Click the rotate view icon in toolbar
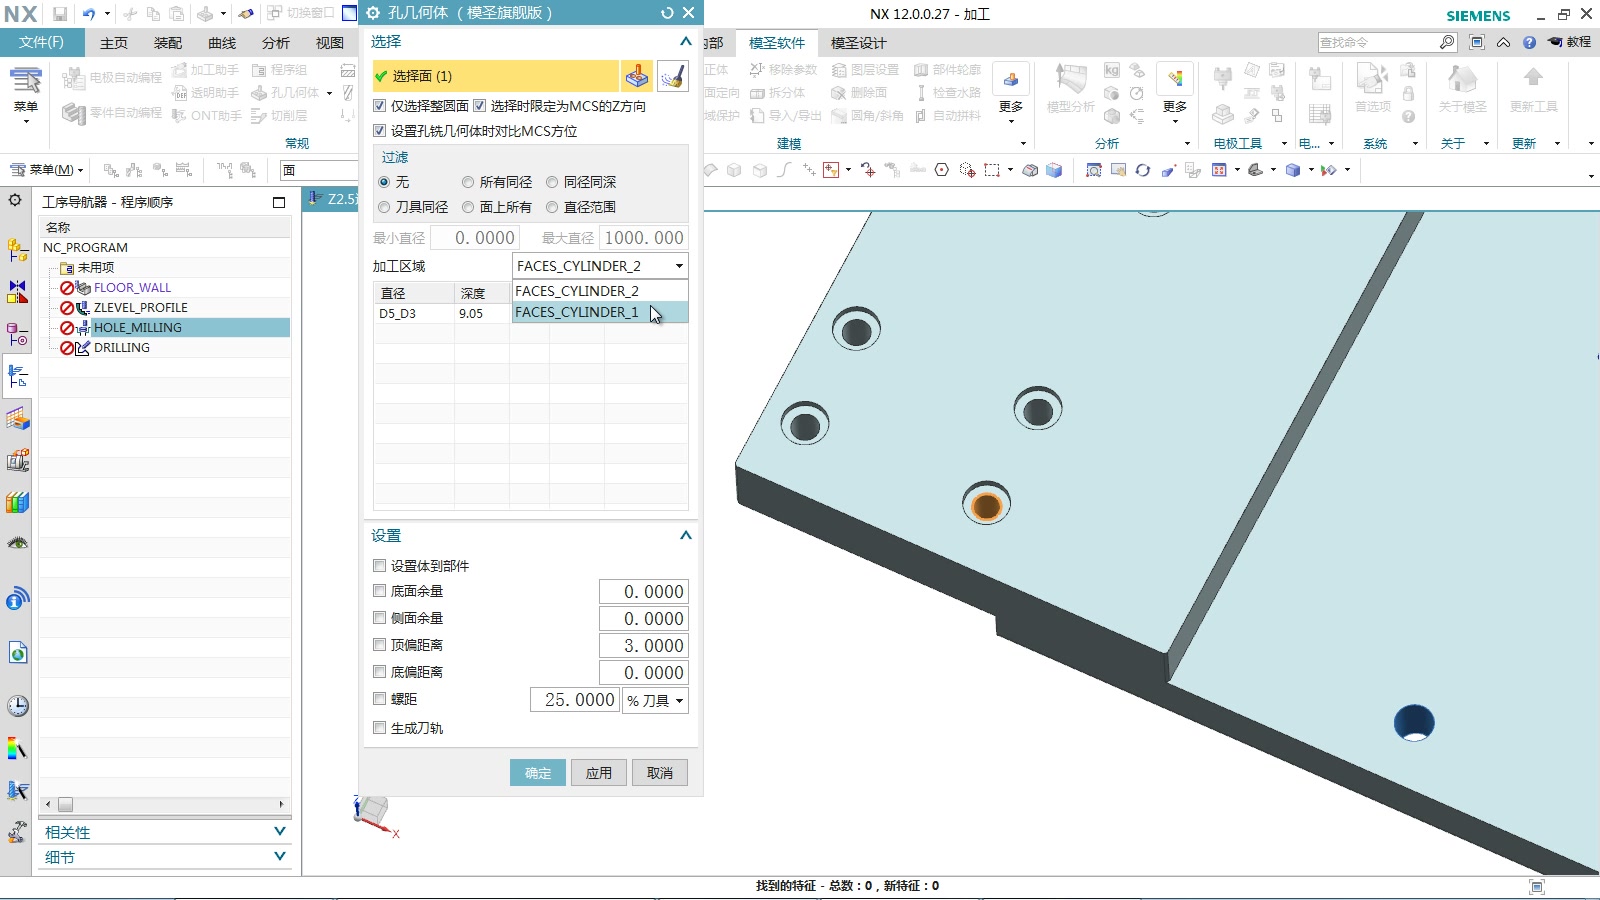1600x900 pixels. click(1143, 170)
